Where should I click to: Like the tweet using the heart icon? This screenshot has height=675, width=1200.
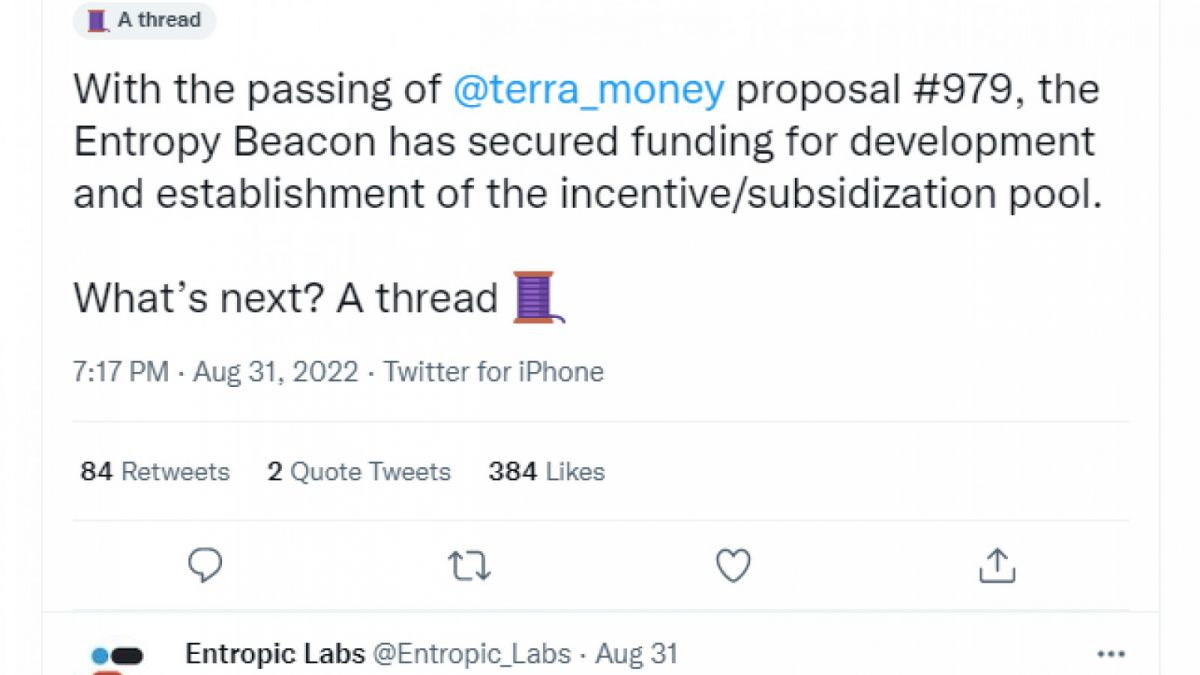[x=733, y=565]
